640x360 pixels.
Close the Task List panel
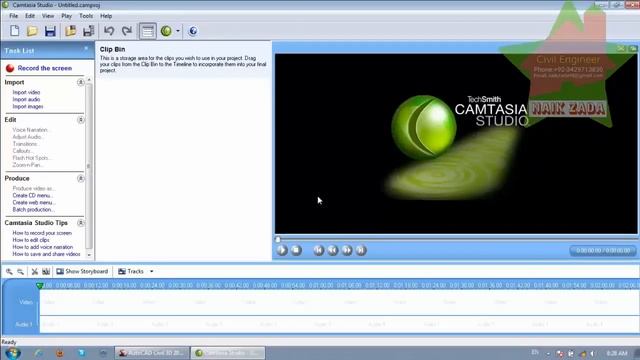pos(86,49)
